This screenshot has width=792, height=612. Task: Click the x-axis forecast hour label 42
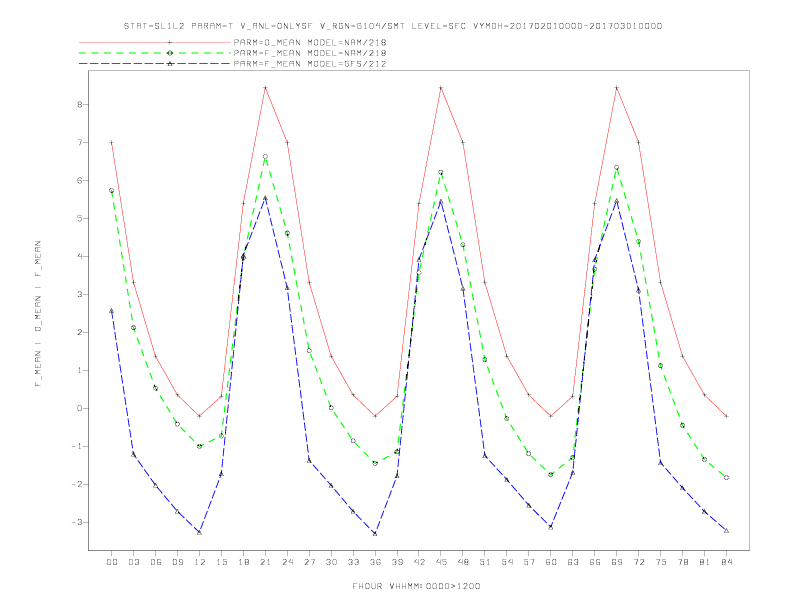[419, 562]
